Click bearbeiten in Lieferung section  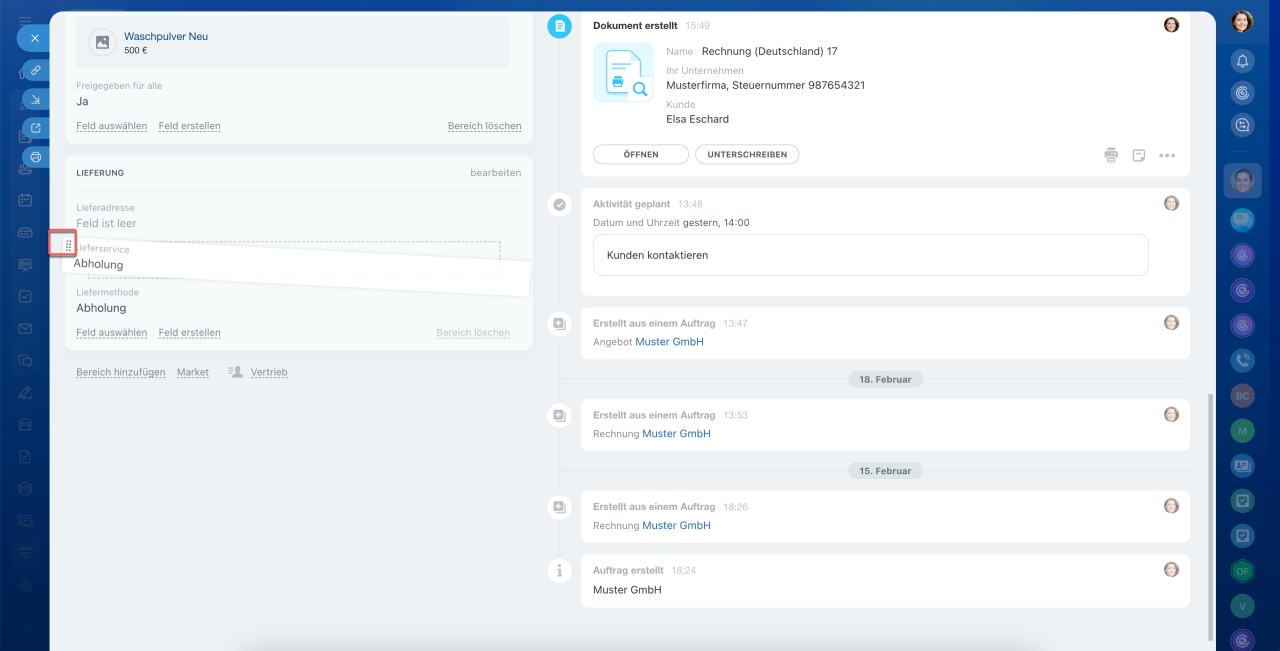pyautogui.click(x=495, y=173)
